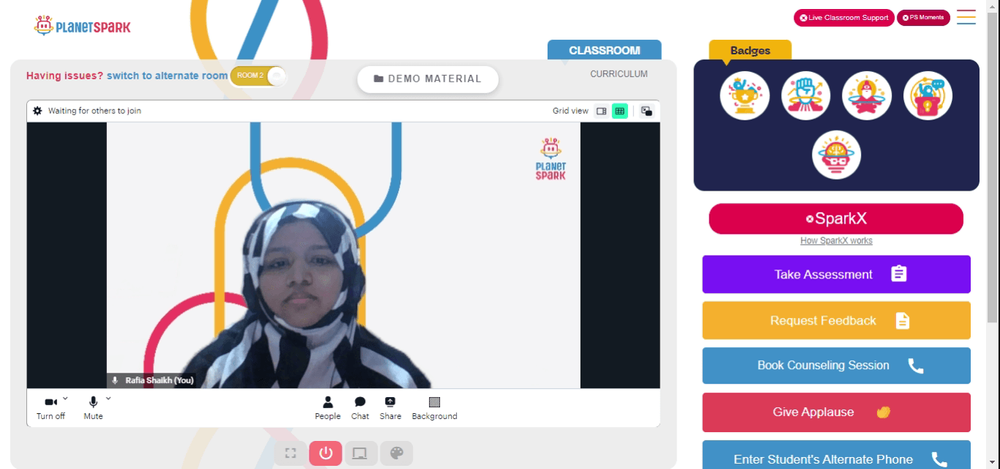The image size is (1000, 469).
Task: Expand microphone options arrow
Action: (108, 398)
